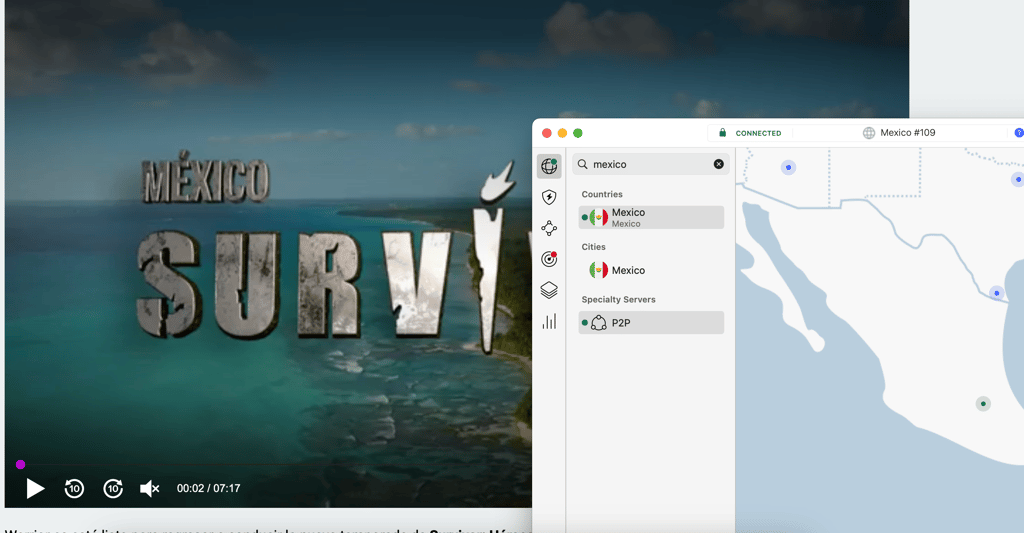Click the globe icon beside Mexico #109
The width and height of the screenshot is (1024, 533).
869,133
